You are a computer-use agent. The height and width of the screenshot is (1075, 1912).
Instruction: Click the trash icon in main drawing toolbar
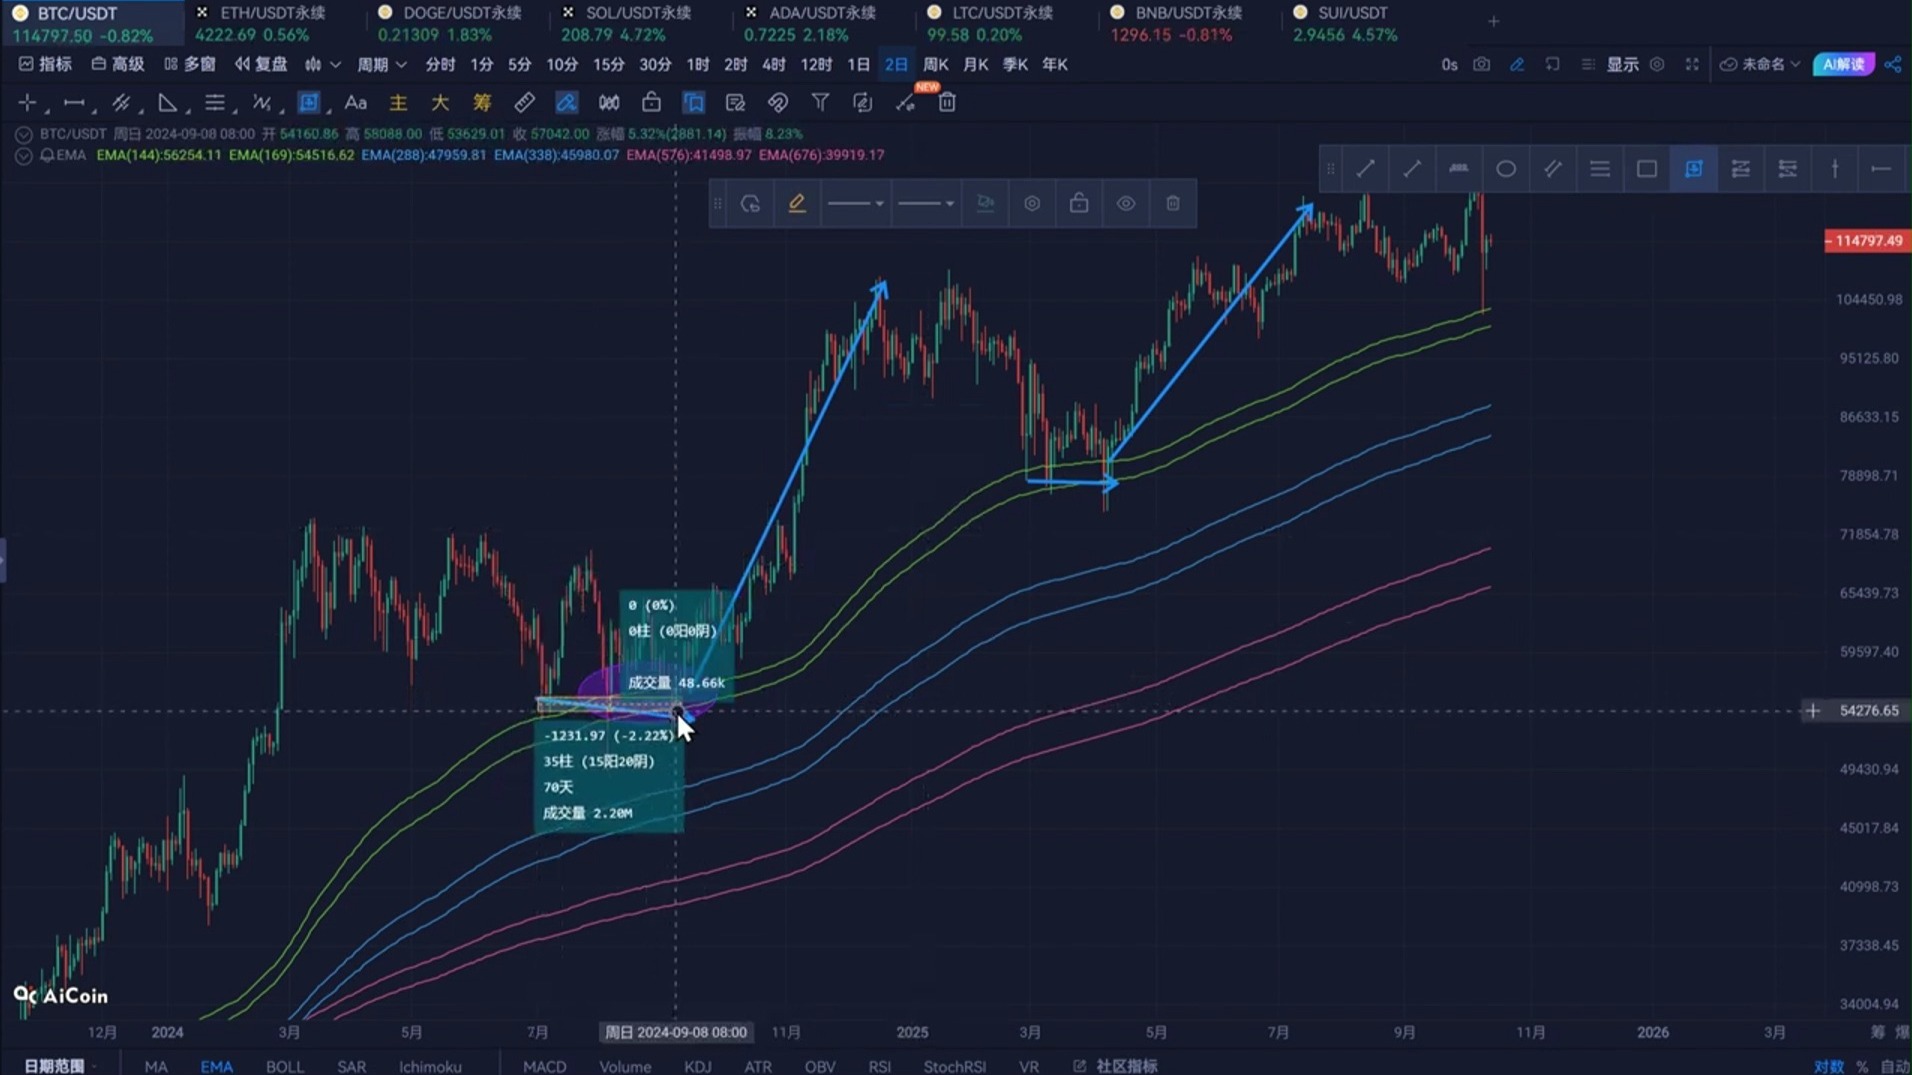coord(947,103)
